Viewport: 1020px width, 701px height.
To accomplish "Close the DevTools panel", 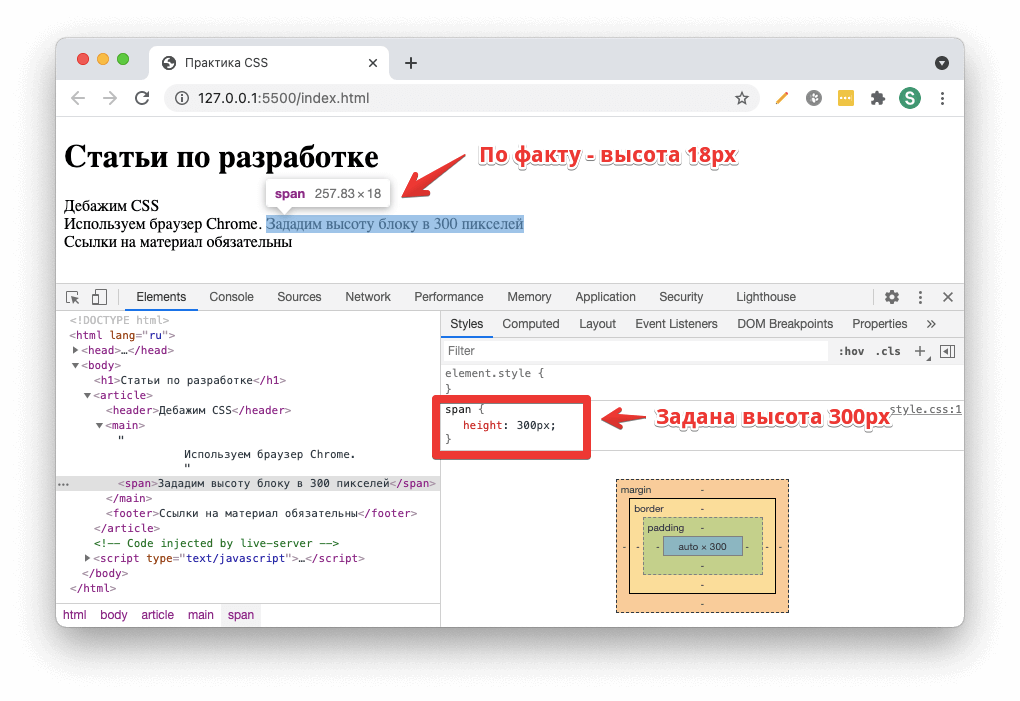I will 948,297.
